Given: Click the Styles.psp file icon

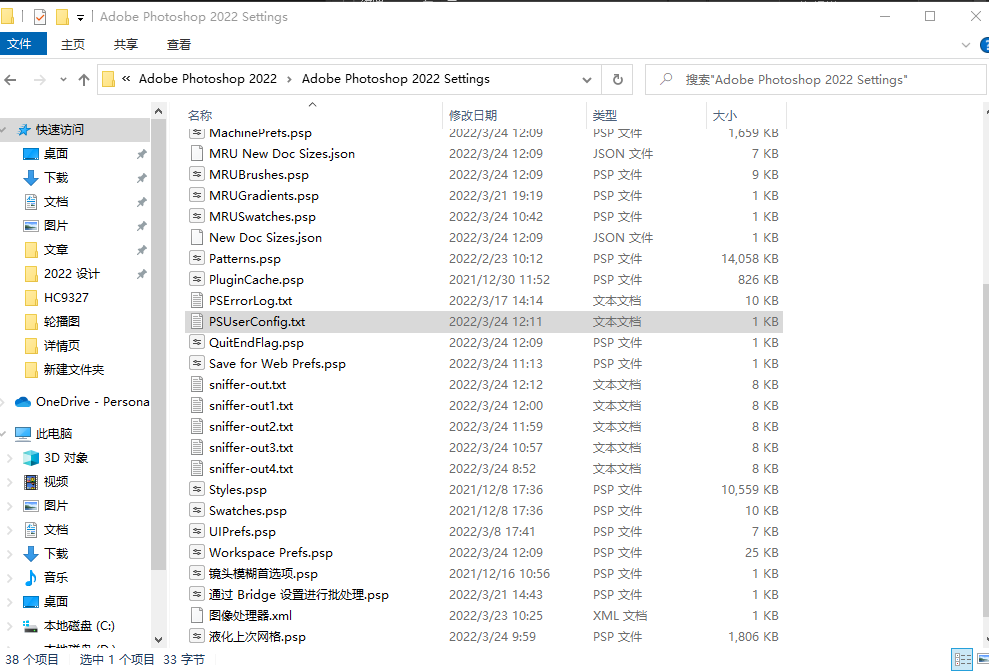Looking at the screenshot, I should (197, 489).
